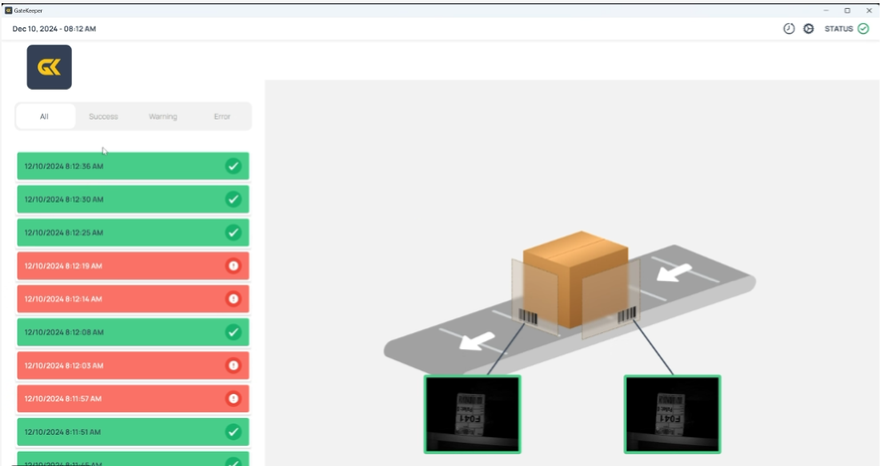
Task: Show all scan results with the All tab
Action: [45, 116]
